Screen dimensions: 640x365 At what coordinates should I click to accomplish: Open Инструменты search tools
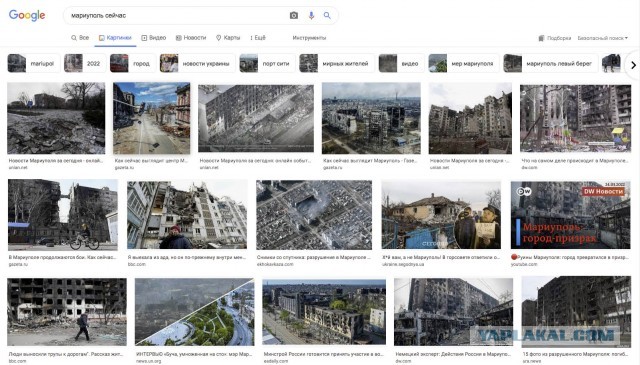(309, 38)
